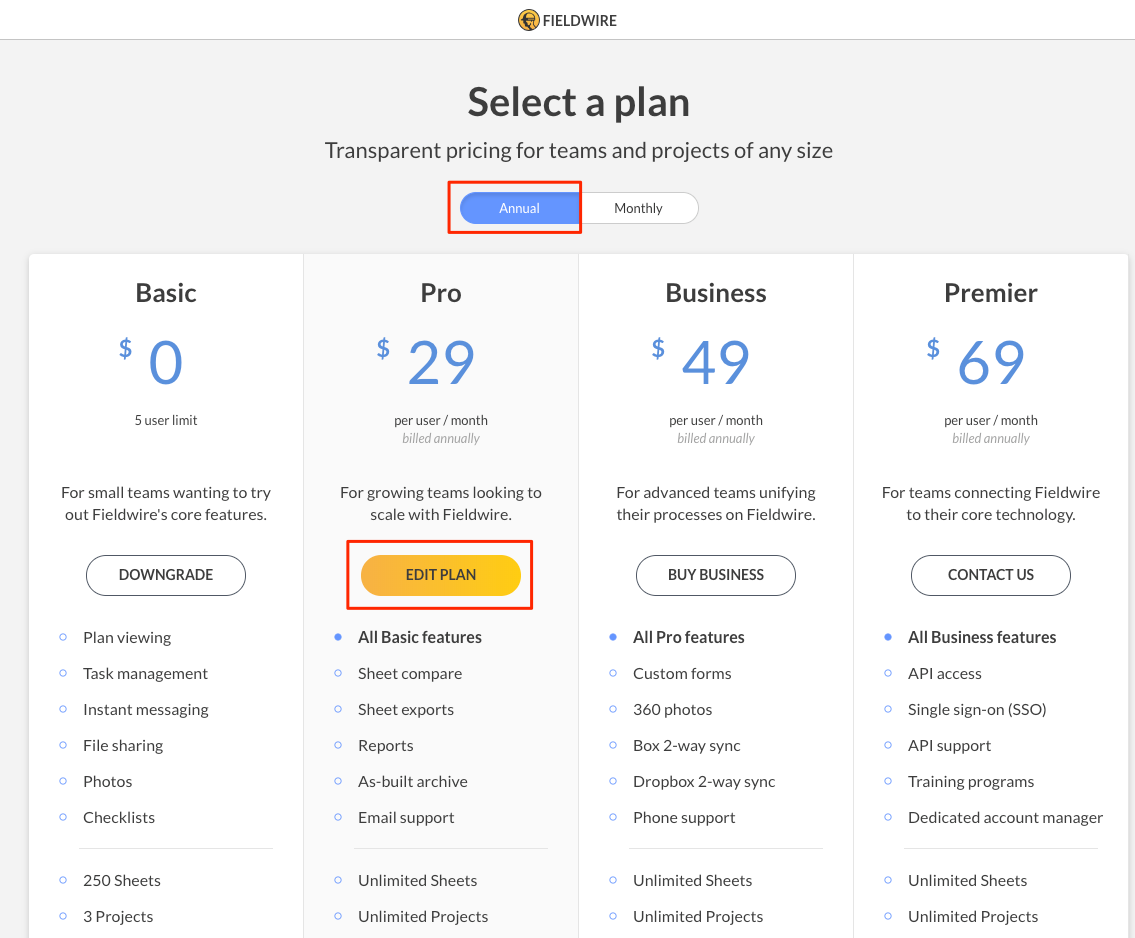Click the Downgrade button on Basic plan
1135x938 pixels.
166,575
